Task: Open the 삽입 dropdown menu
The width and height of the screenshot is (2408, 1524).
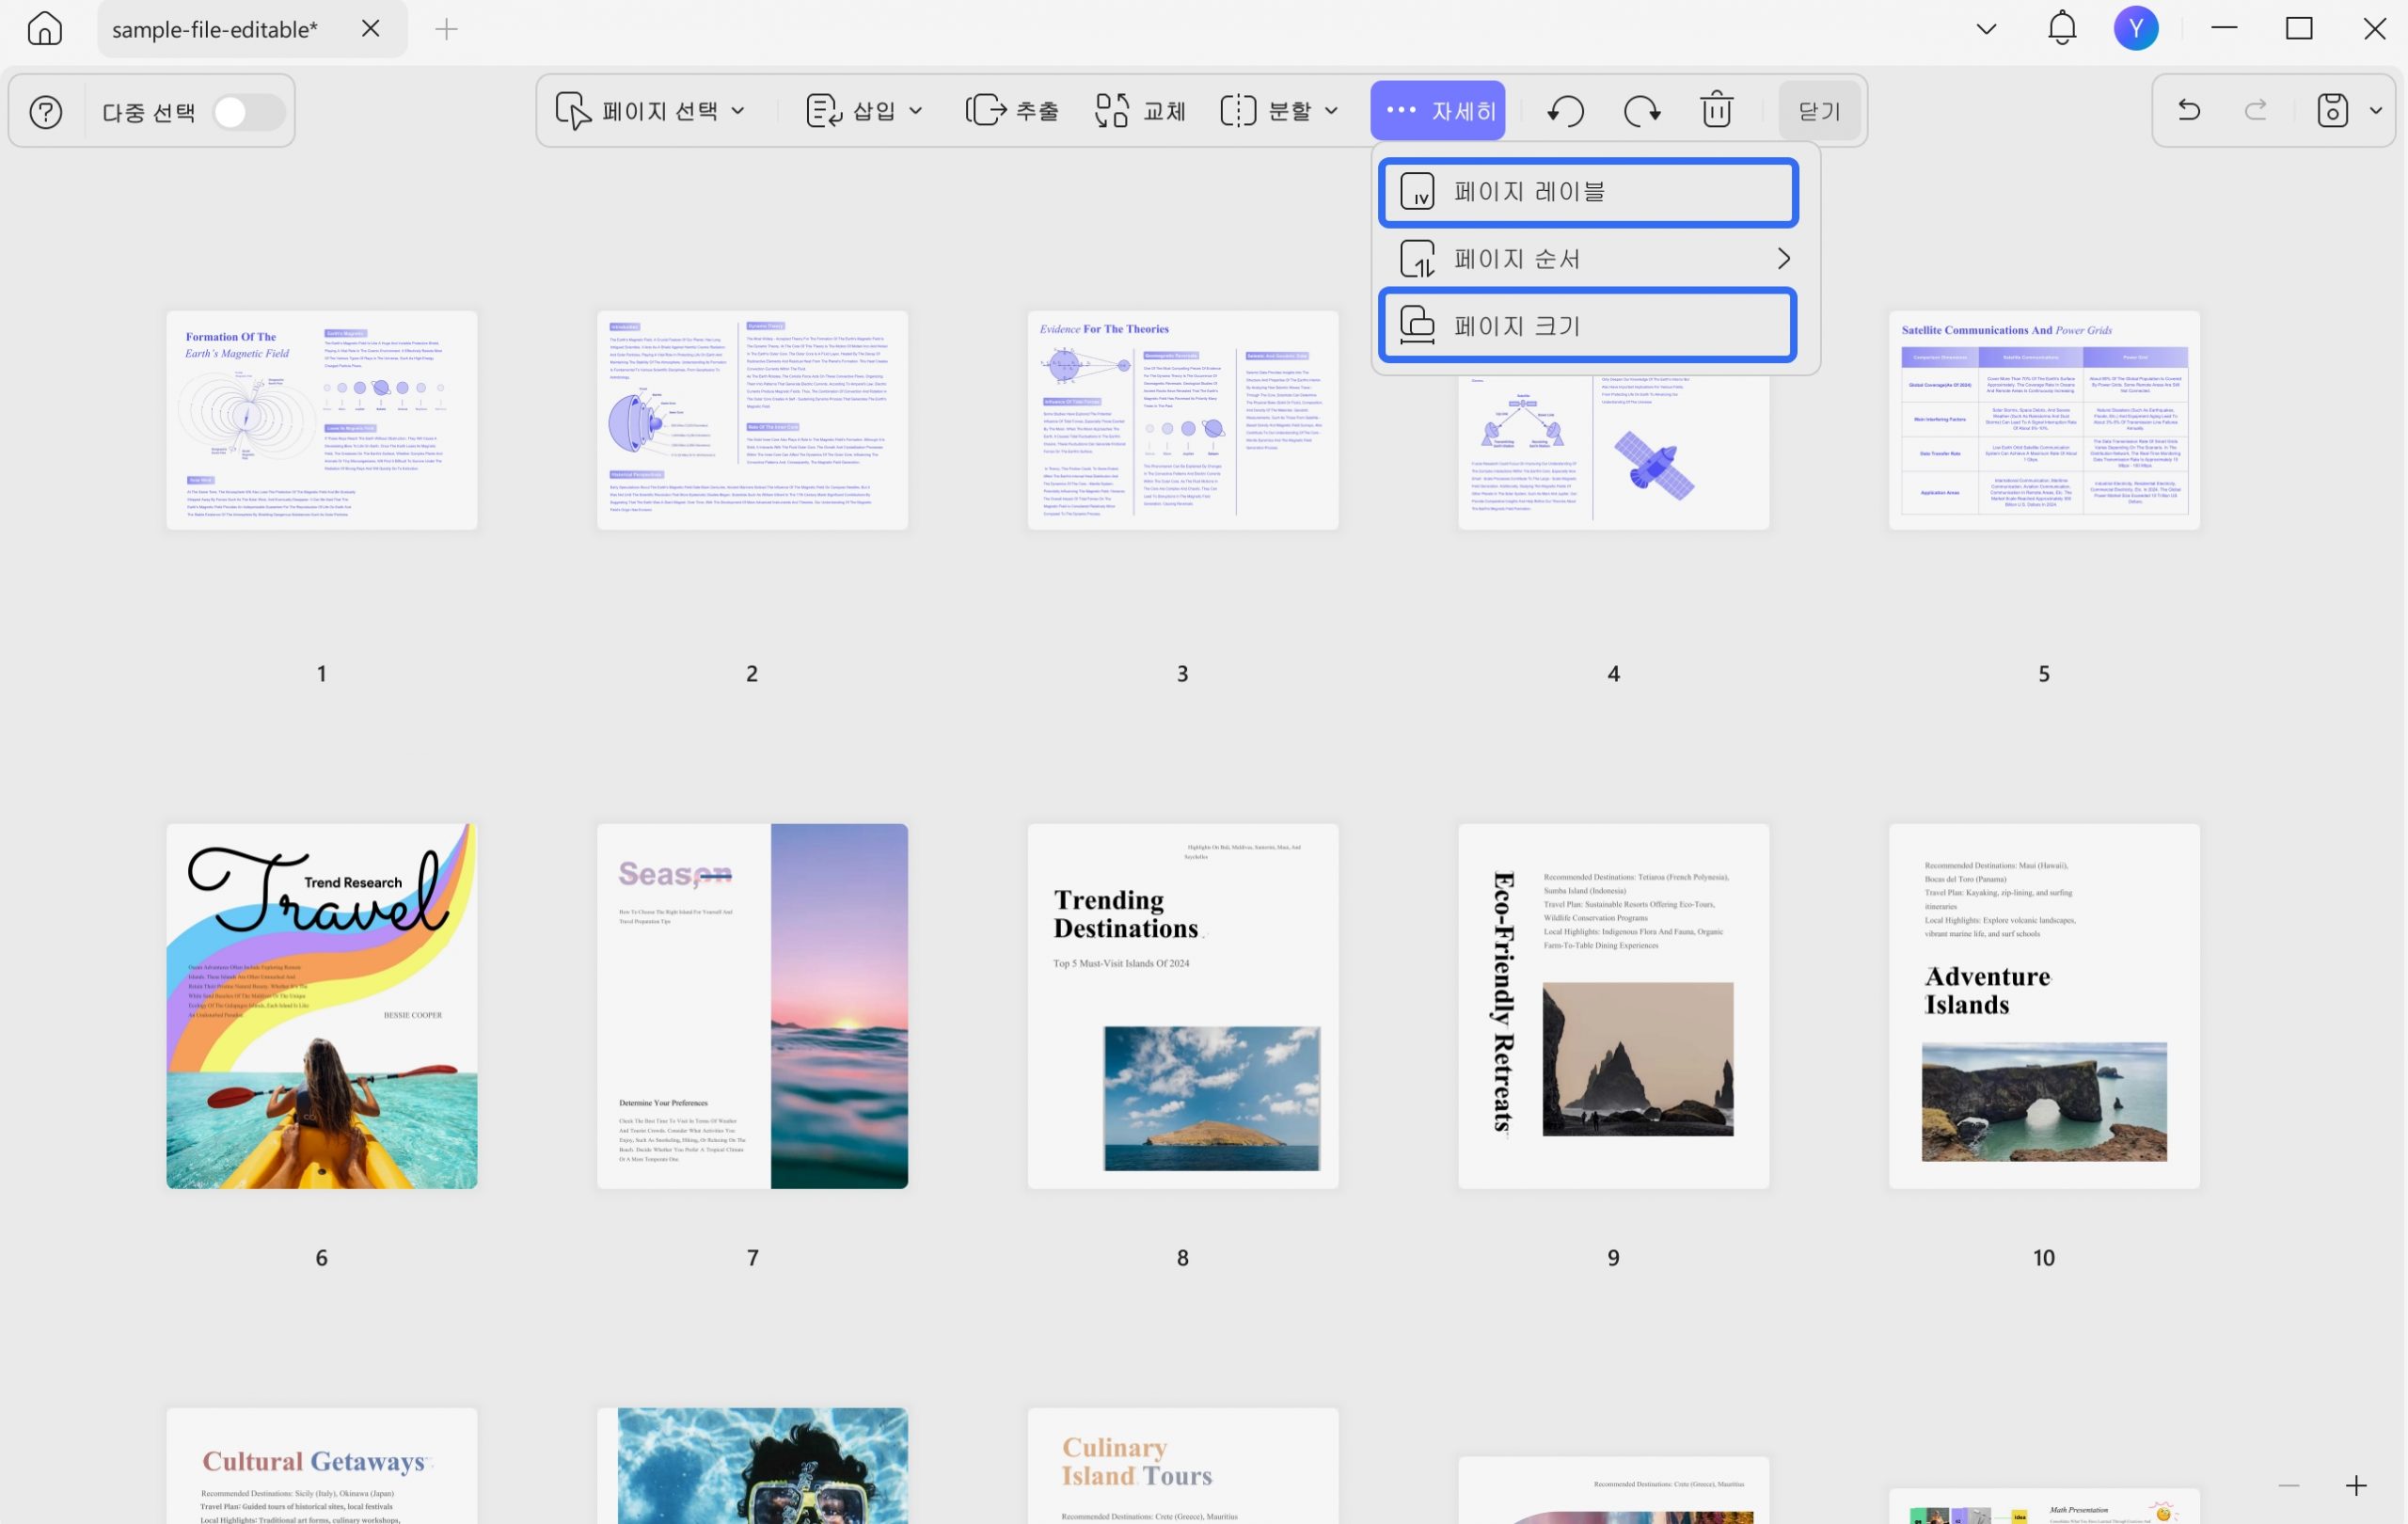Action: 864,110
